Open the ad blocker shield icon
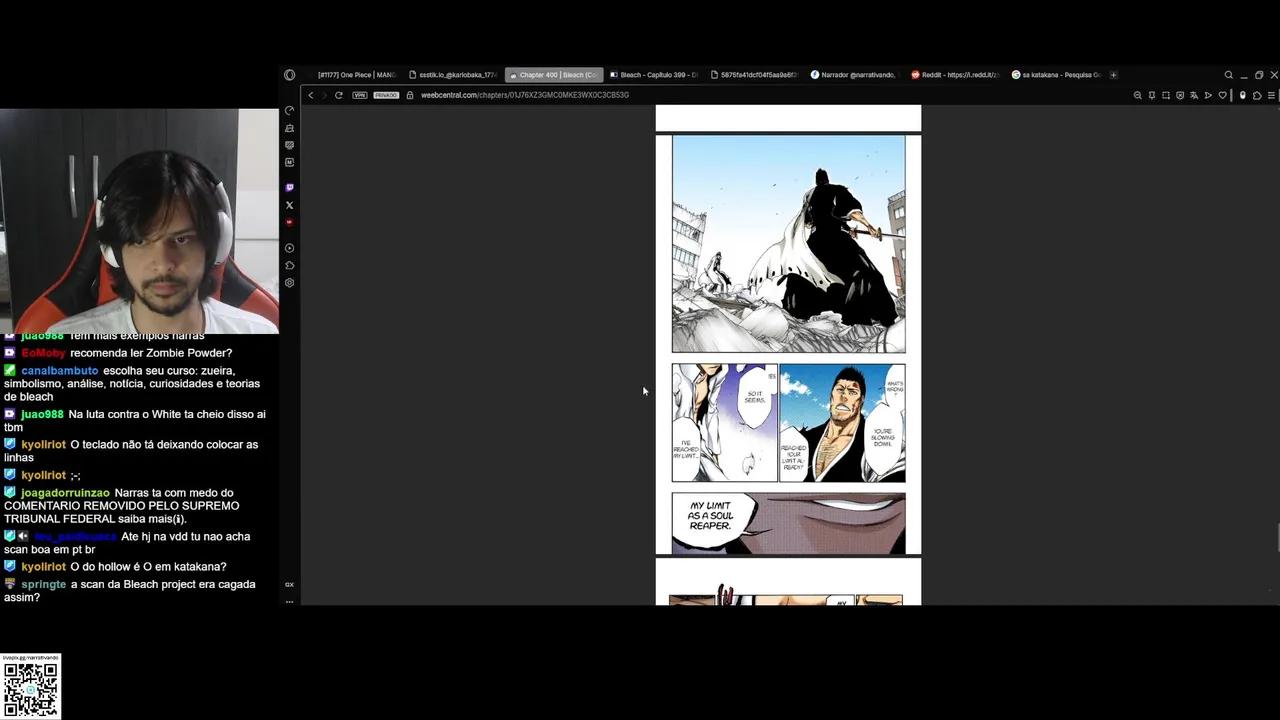Screen dimensions: 1280x720 coord(1180,95)
